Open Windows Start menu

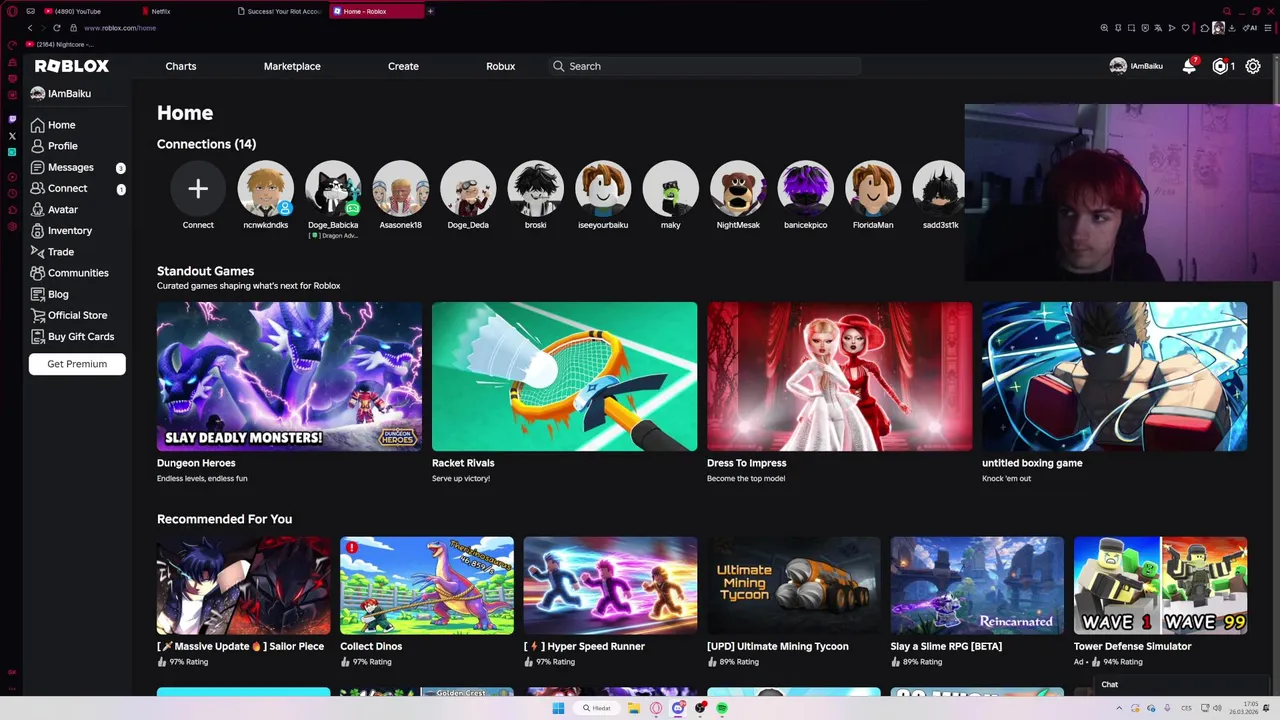(558, 708)
